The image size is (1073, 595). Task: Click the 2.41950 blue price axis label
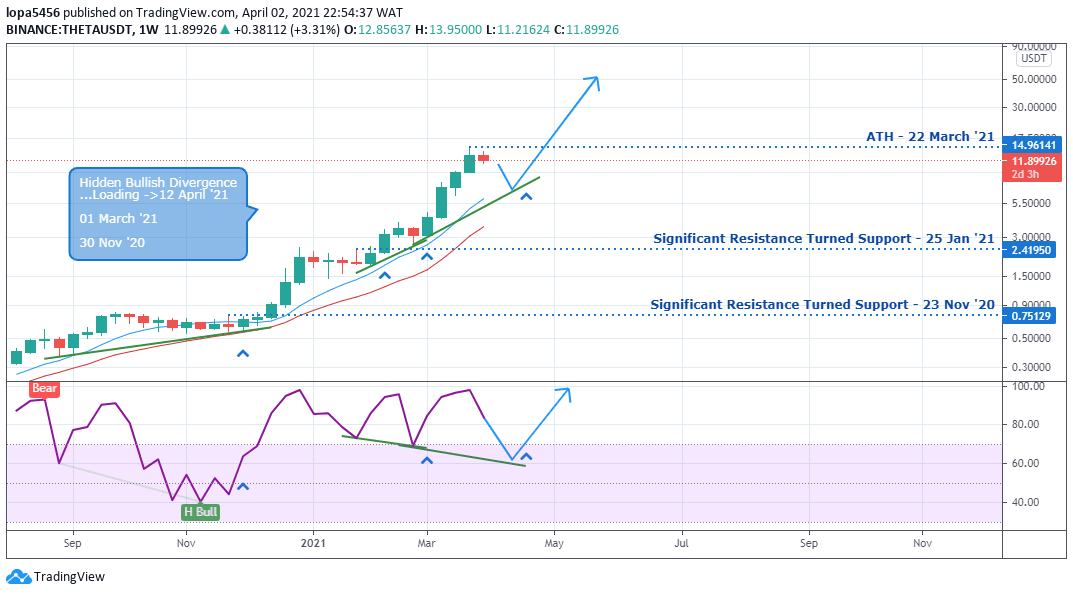1030,250
